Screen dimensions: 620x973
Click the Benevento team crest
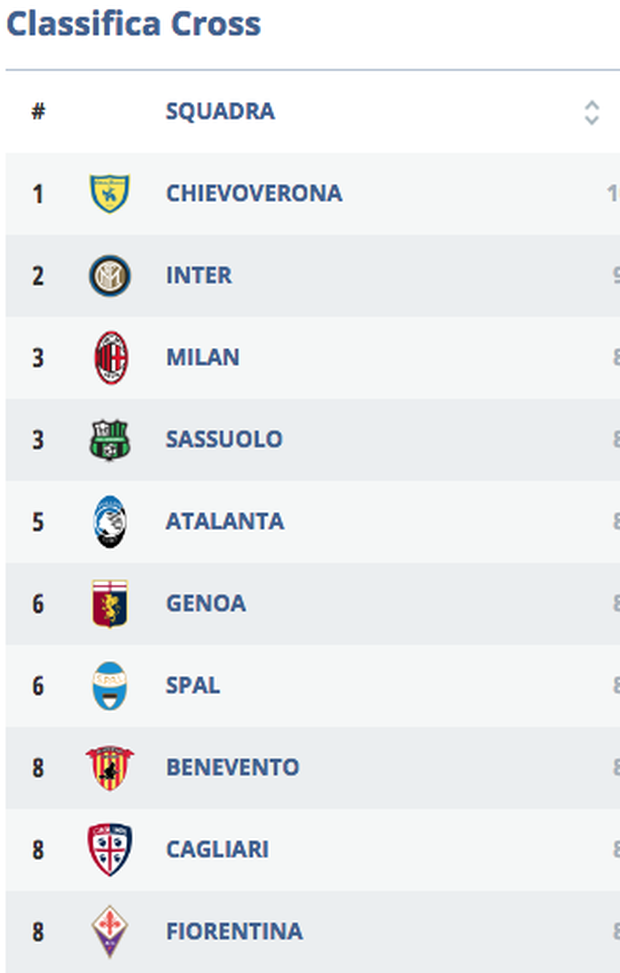109,767
